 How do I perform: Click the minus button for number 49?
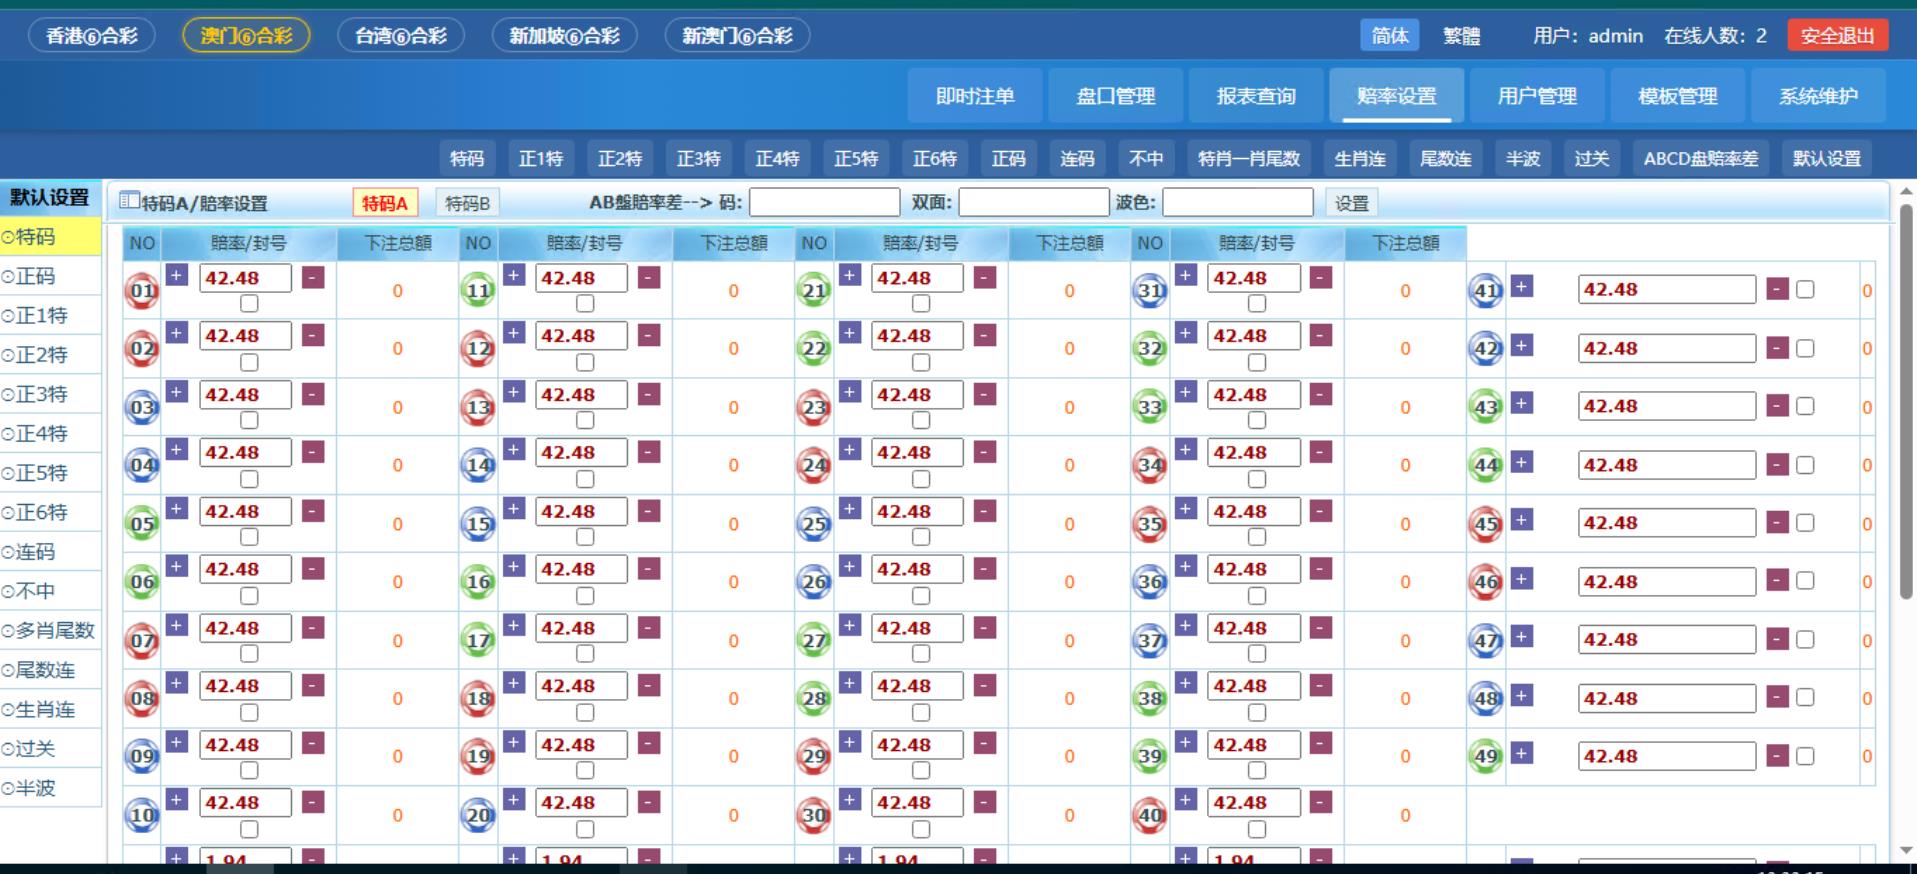click(1777, 756)
